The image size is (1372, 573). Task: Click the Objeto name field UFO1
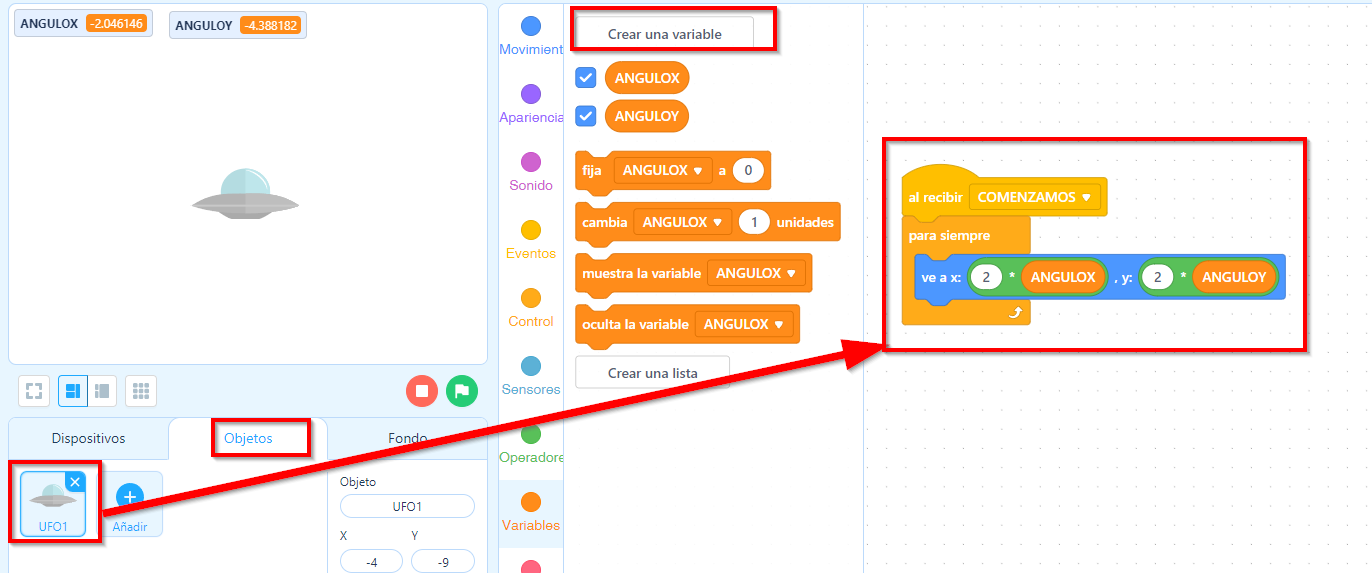(407, 506)
